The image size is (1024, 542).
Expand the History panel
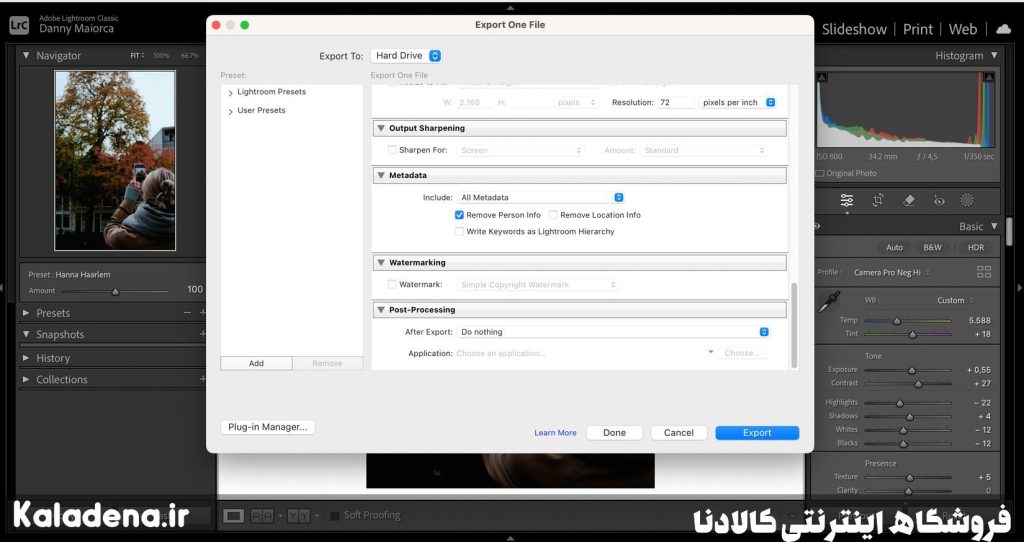click(26, 358)
